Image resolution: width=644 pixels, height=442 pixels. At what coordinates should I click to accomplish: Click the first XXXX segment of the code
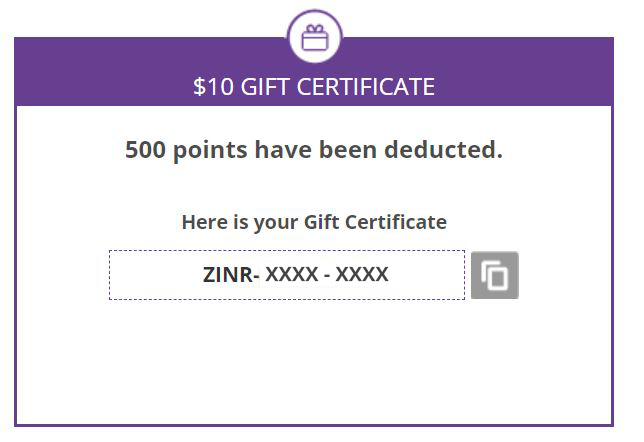(x=292, y=274)
